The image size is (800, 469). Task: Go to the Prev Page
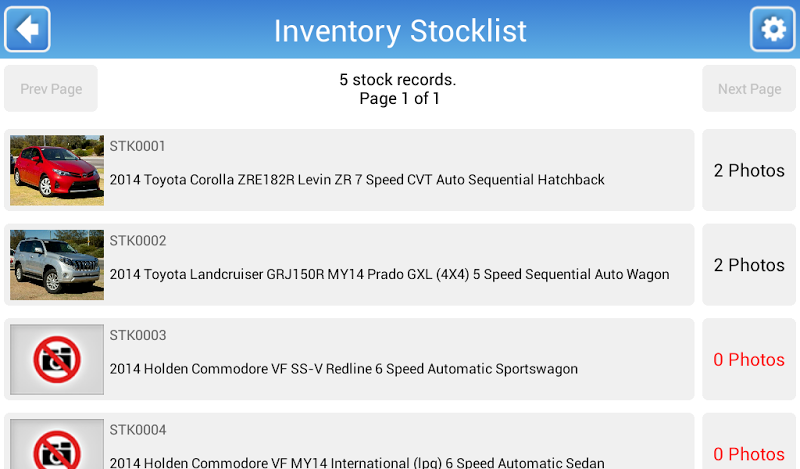click(51, 89)
